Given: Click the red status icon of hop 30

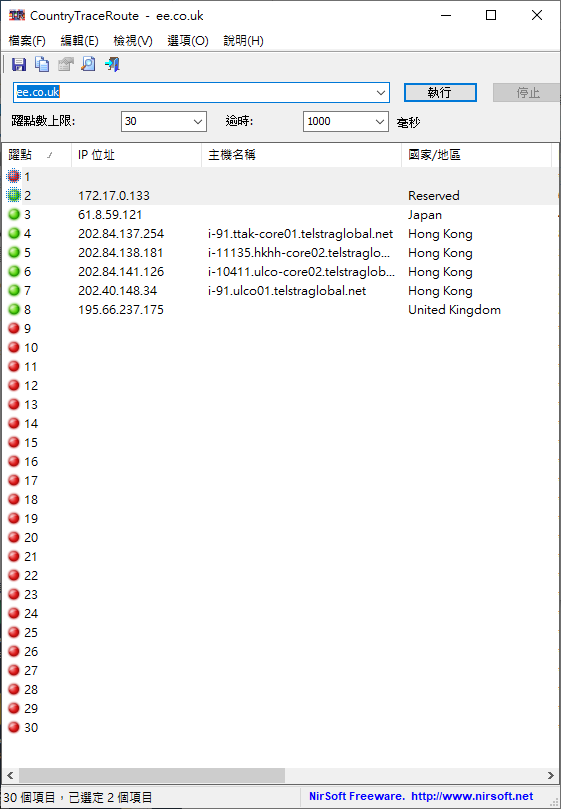Looking at the screenshot, I should click(x=14, y=727).
